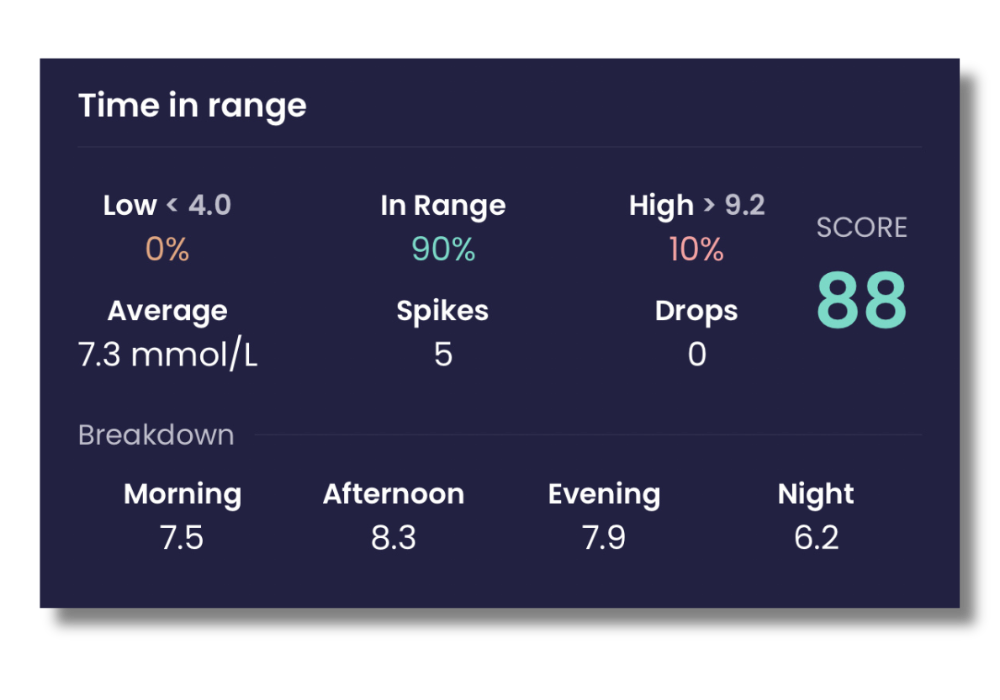Click the 0% low percentage value
Viewport: 1000px width, 700px height.
coord(166,249)
